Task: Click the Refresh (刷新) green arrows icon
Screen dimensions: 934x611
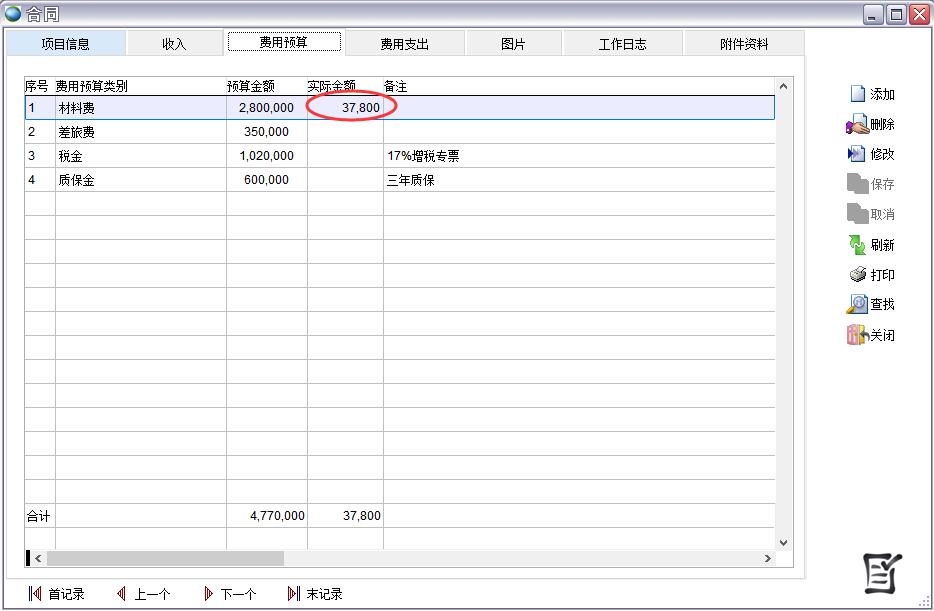Action: point(857,245)
